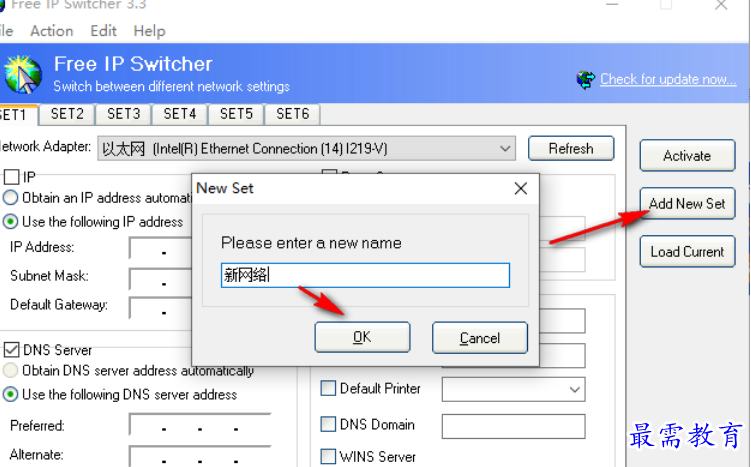751x467 pixels.
Task: Select Obtain an IP address automatically
Action: pyautogui.click(x=11, y=198)
